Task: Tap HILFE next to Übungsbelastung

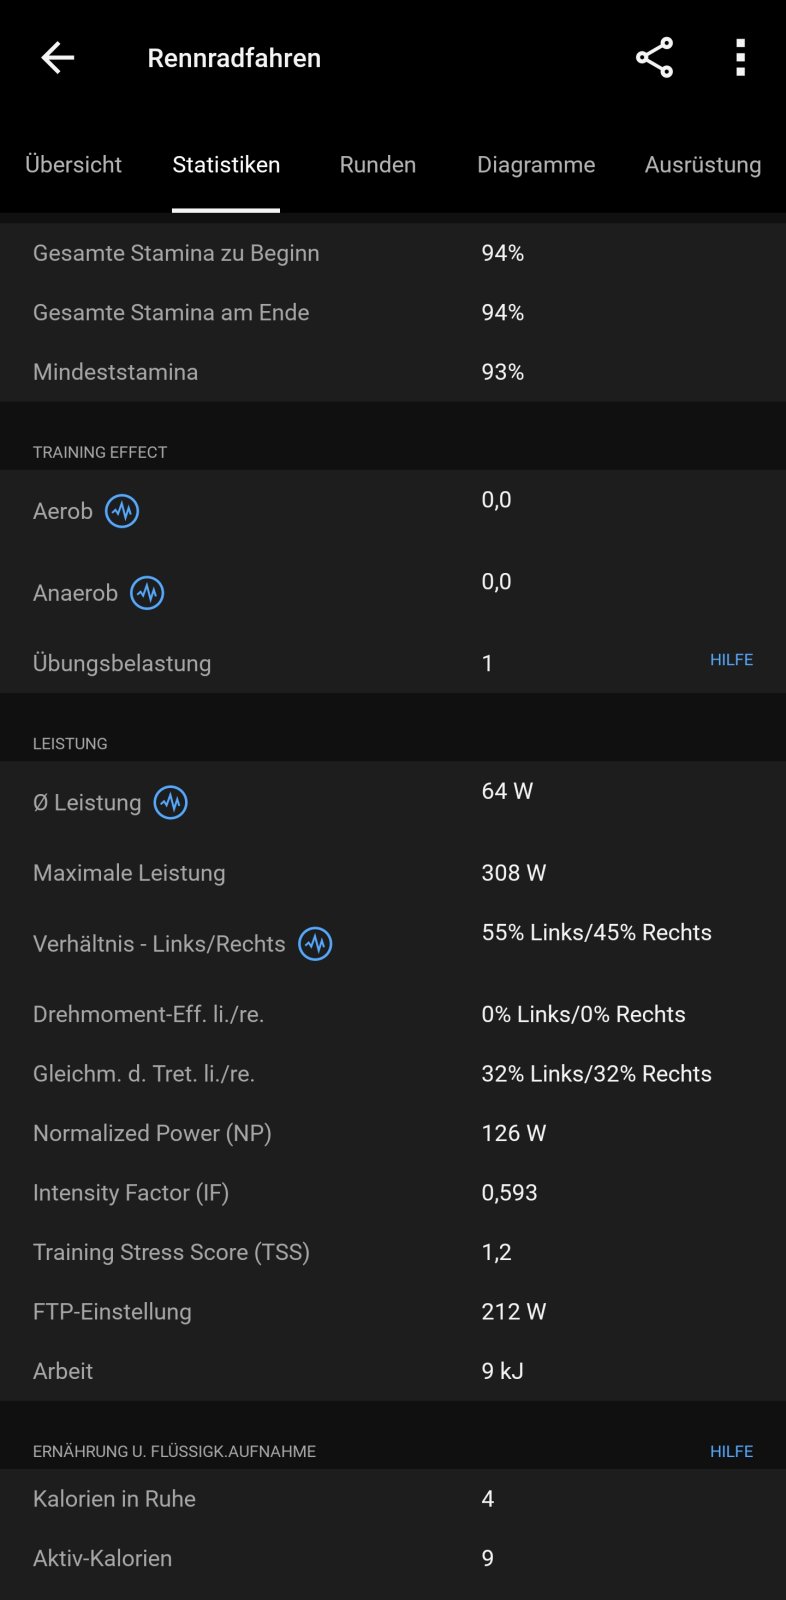Action: coord(731,660)
